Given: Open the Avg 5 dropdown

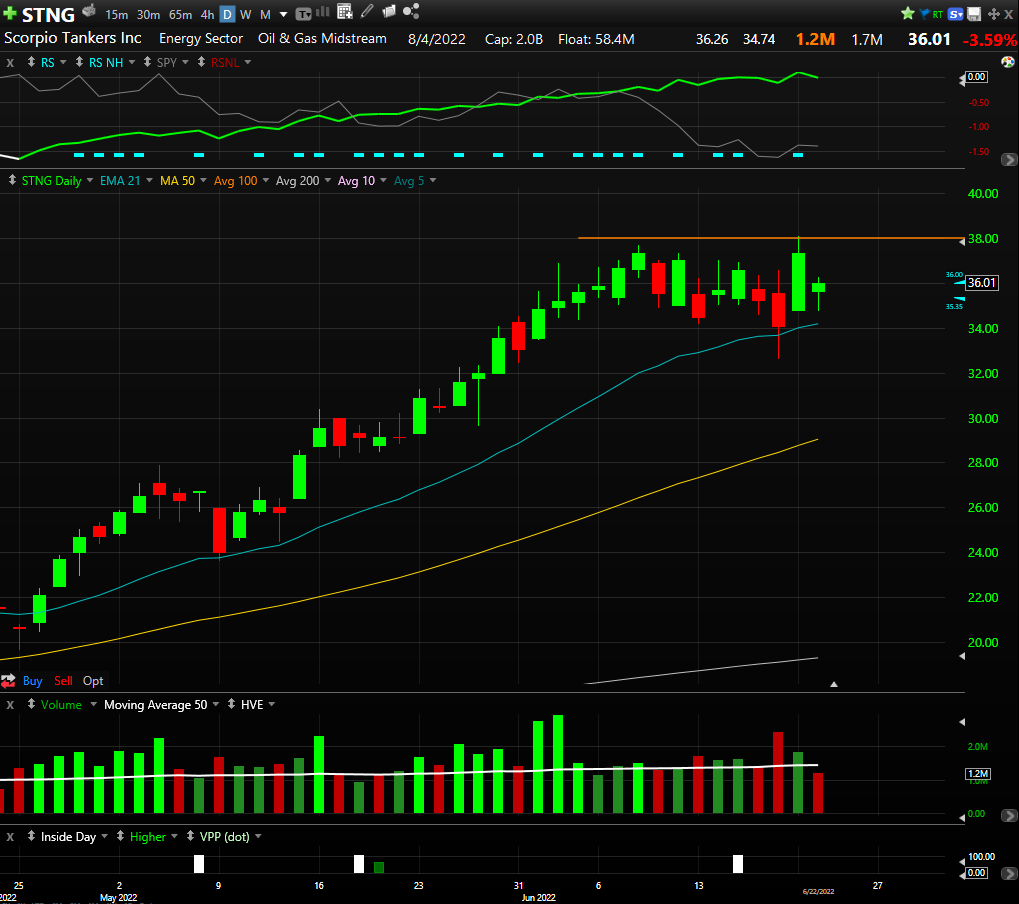Looking at the screenshot, I should (433, 181).
